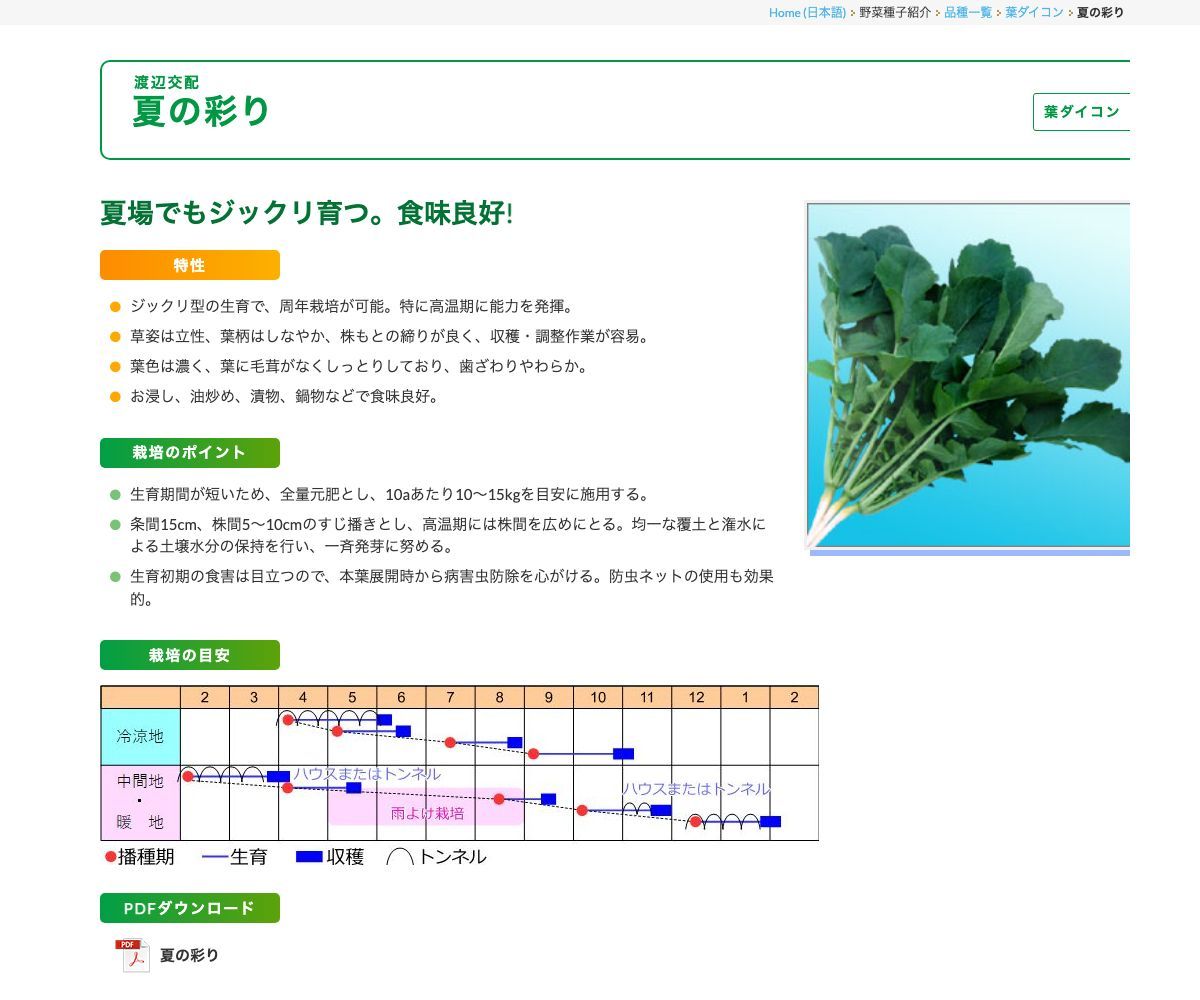Click the orange 特性 section banner
This screenshot has height=1000, width=1200.
(189, 265)
